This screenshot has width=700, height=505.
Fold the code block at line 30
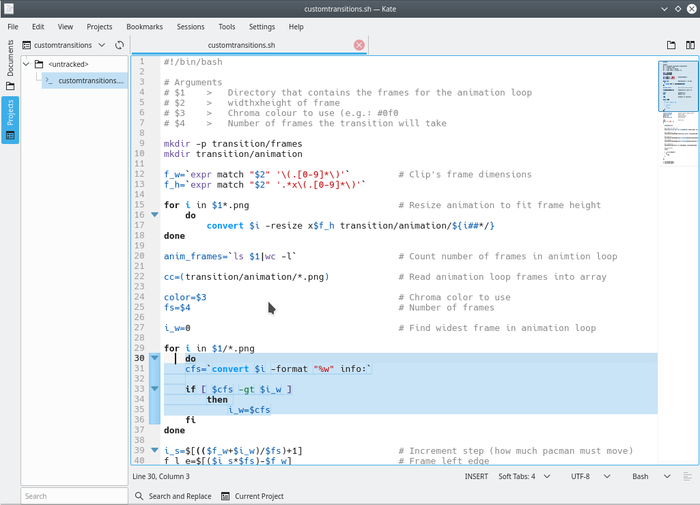tap(154, 358)
